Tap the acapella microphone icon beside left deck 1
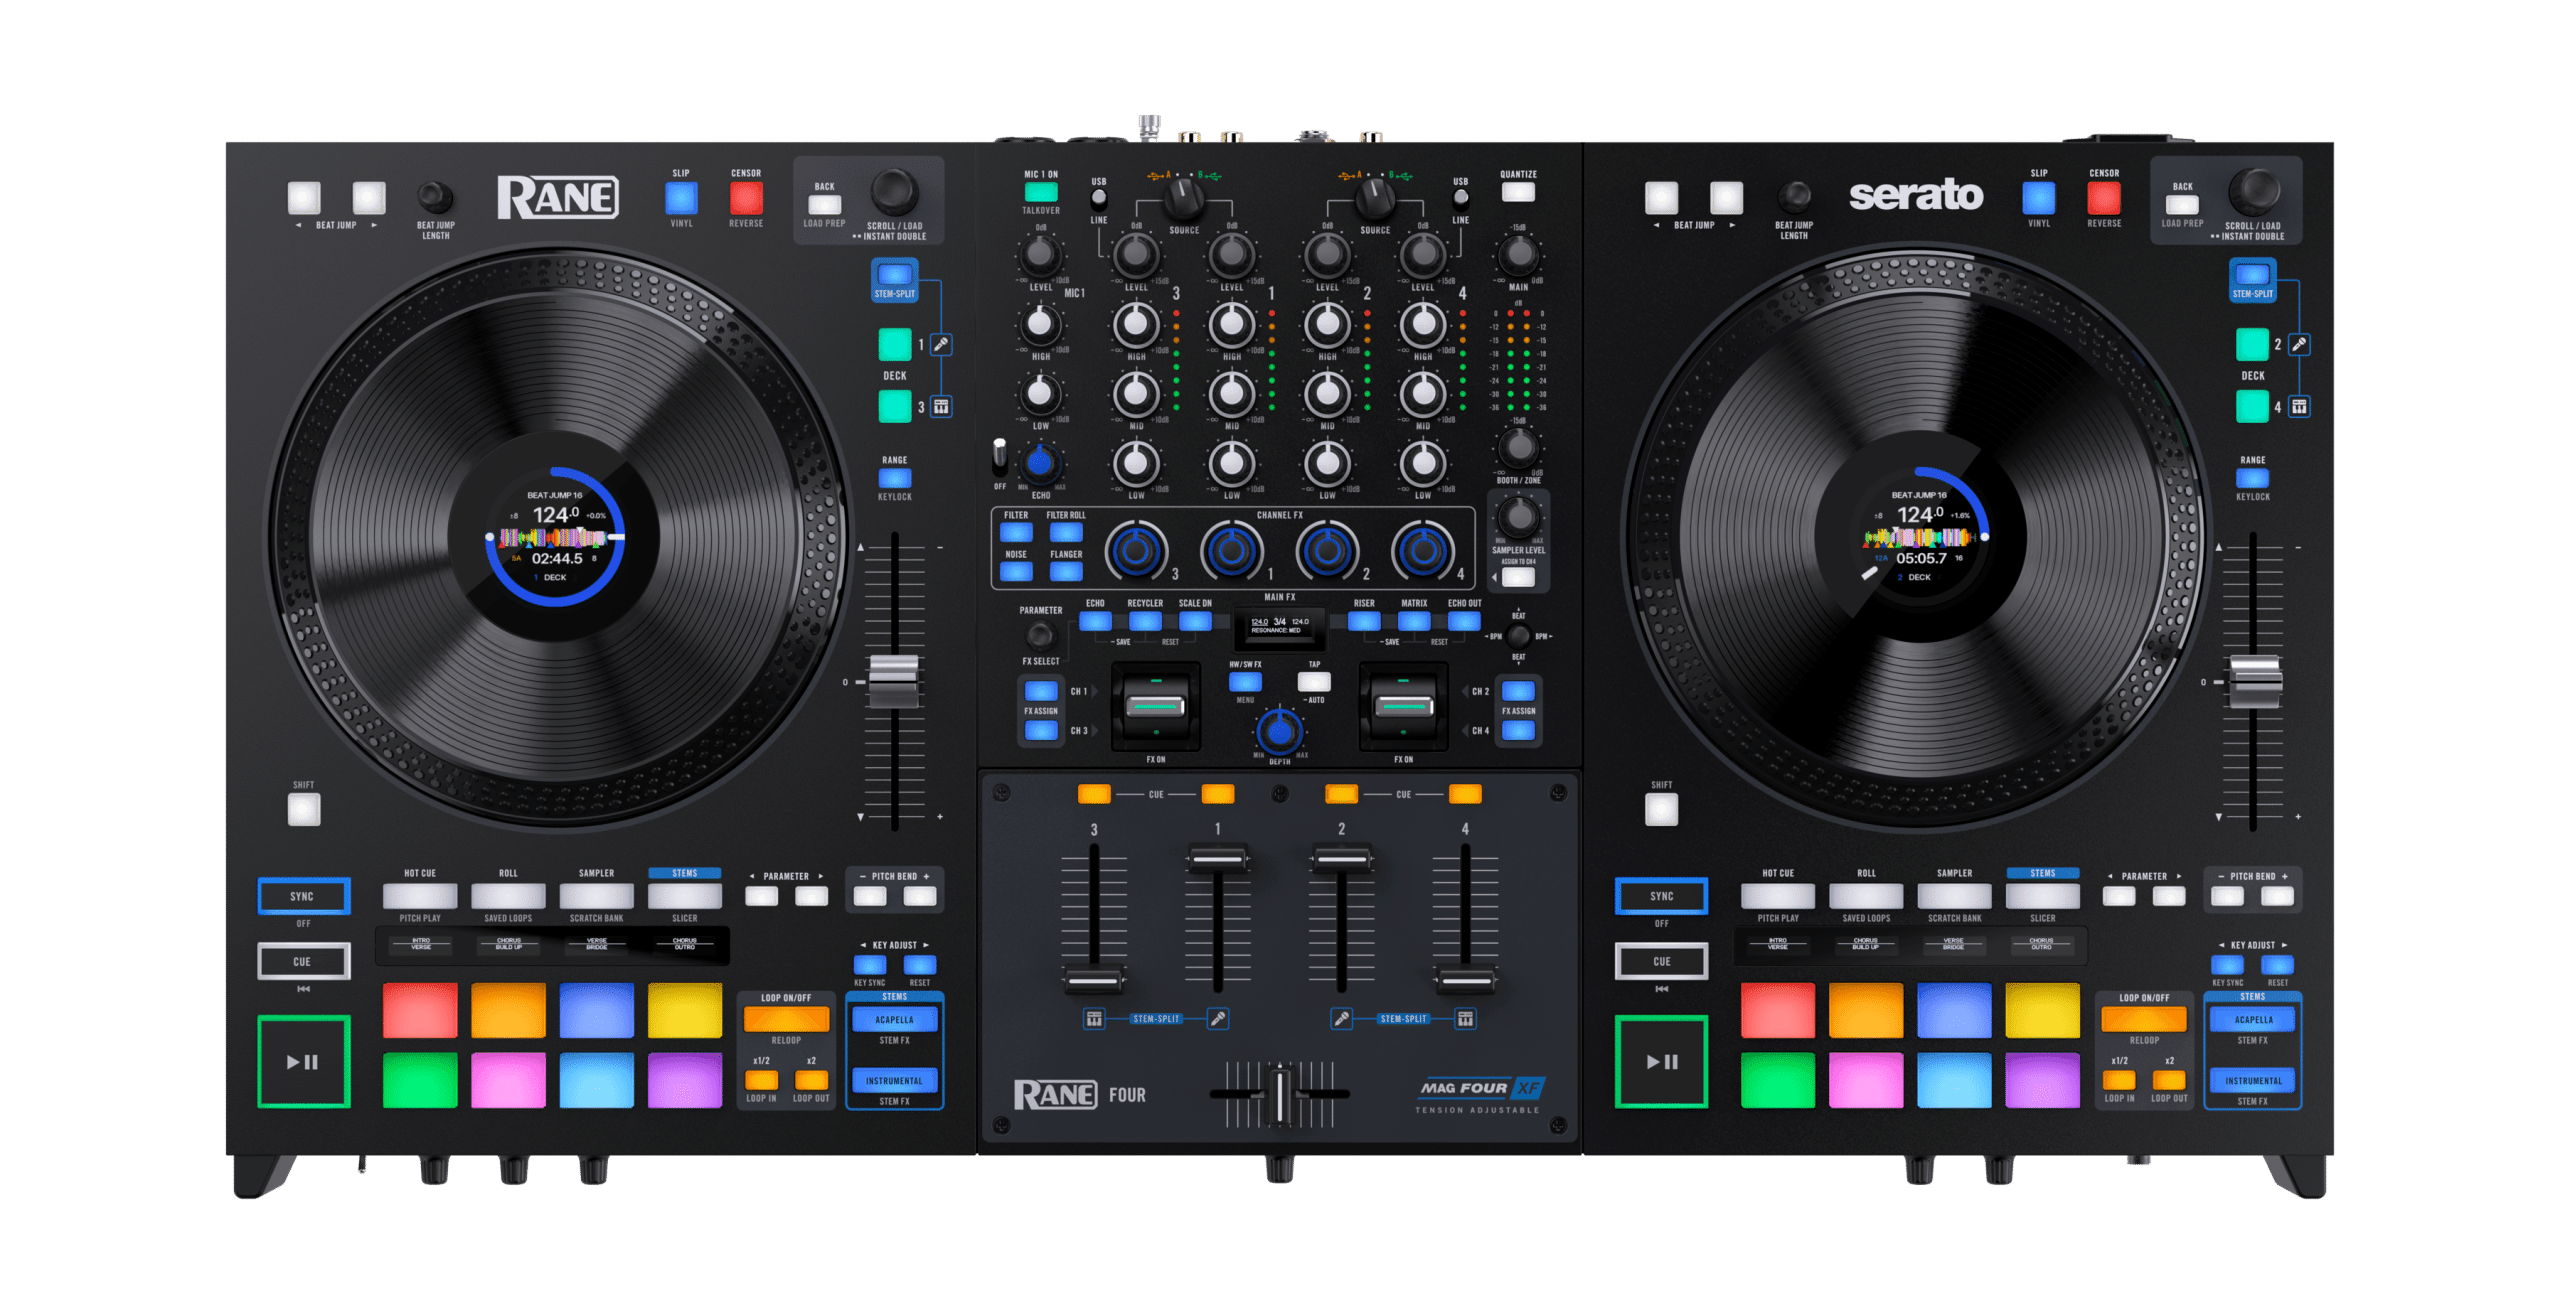The width and height of the screenshot is (2560, 1303). pyautogui.click(x=940, y=344)
